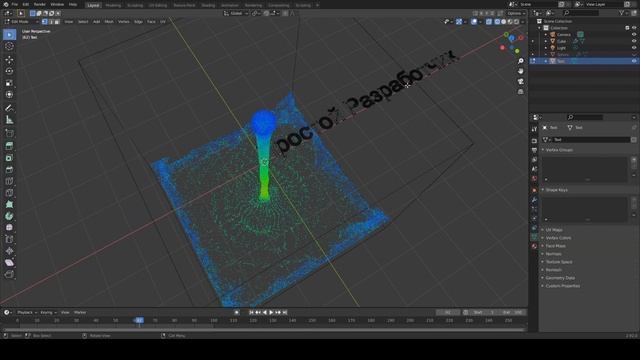Expand the Geometry Data panel
The height and width of the screenshot is (360, 640).
(559, 278)
